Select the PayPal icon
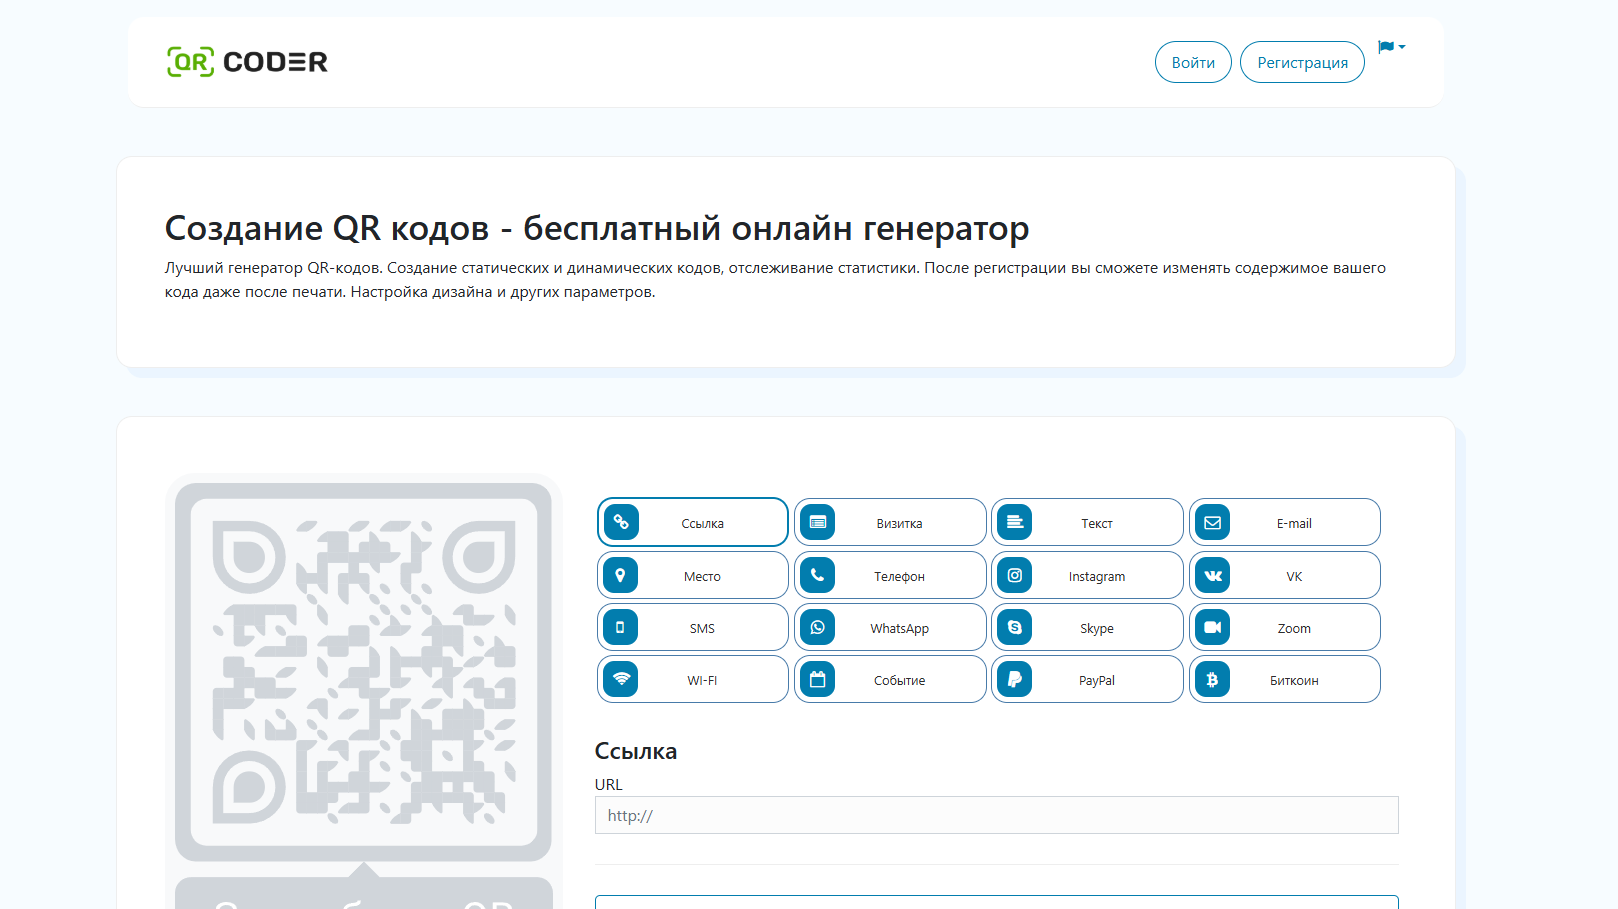The height and width of the screenshot is (909, 1618). pos(1015,679)
